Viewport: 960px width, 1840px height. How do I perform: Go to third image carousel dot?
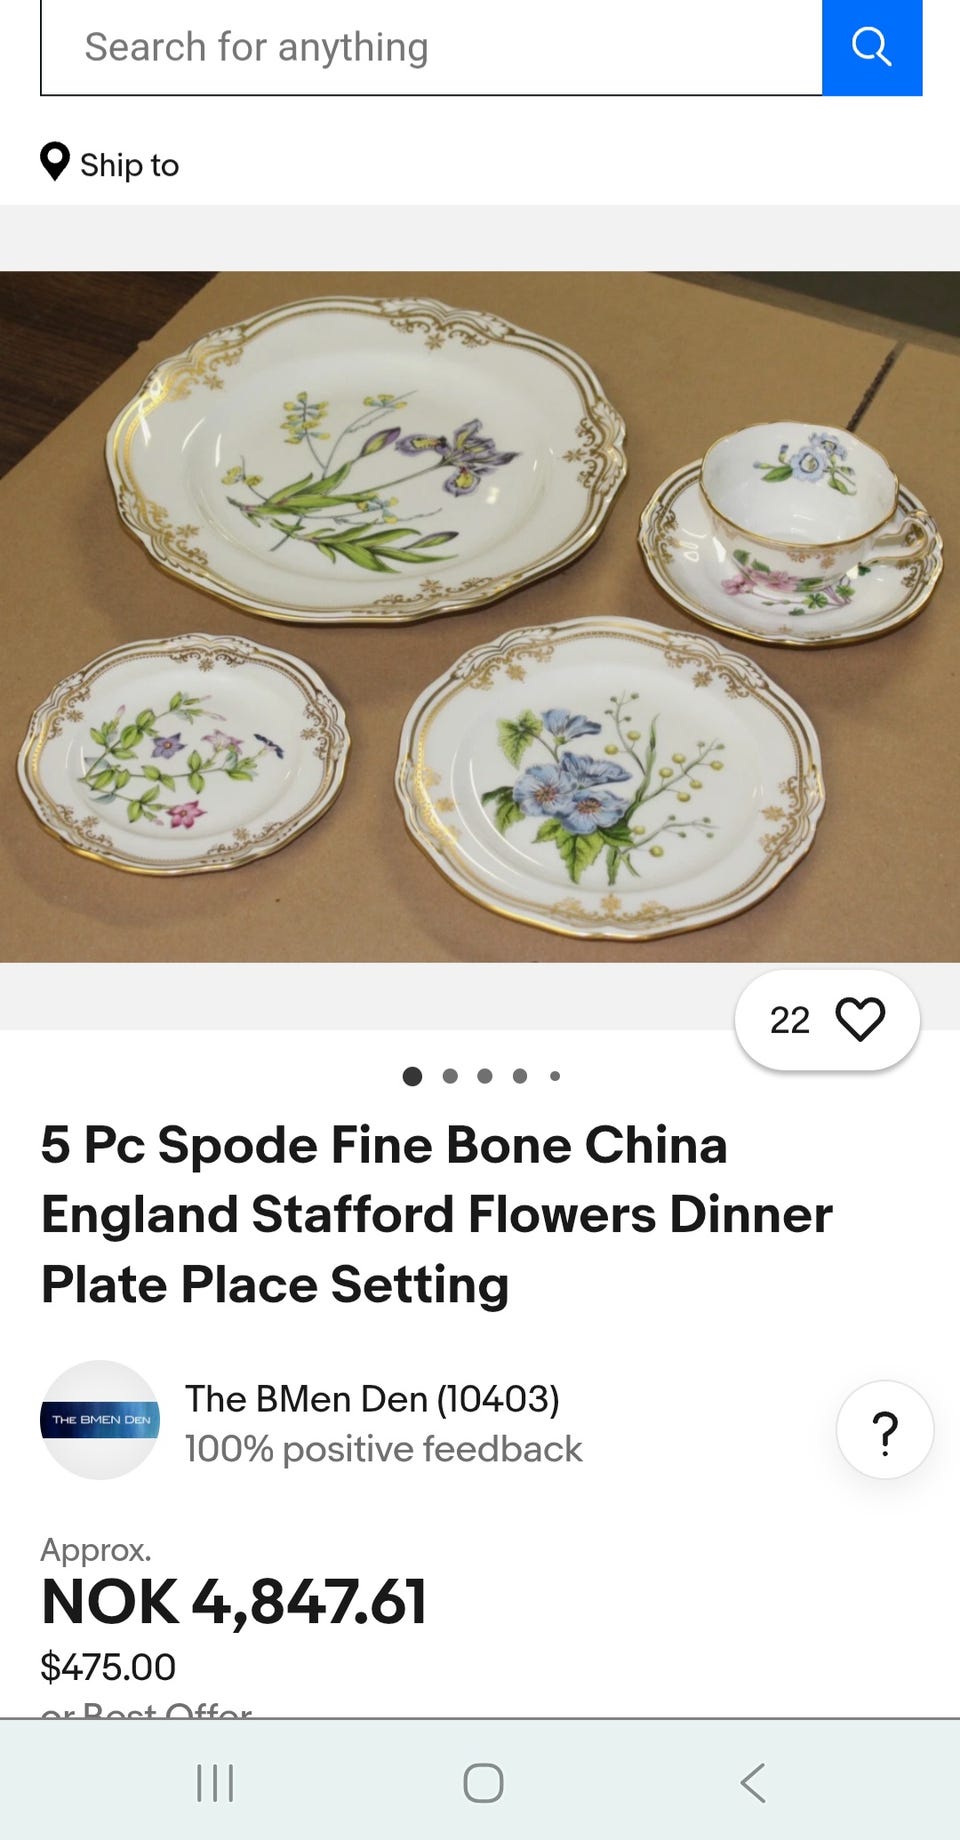click(485, 1076)
